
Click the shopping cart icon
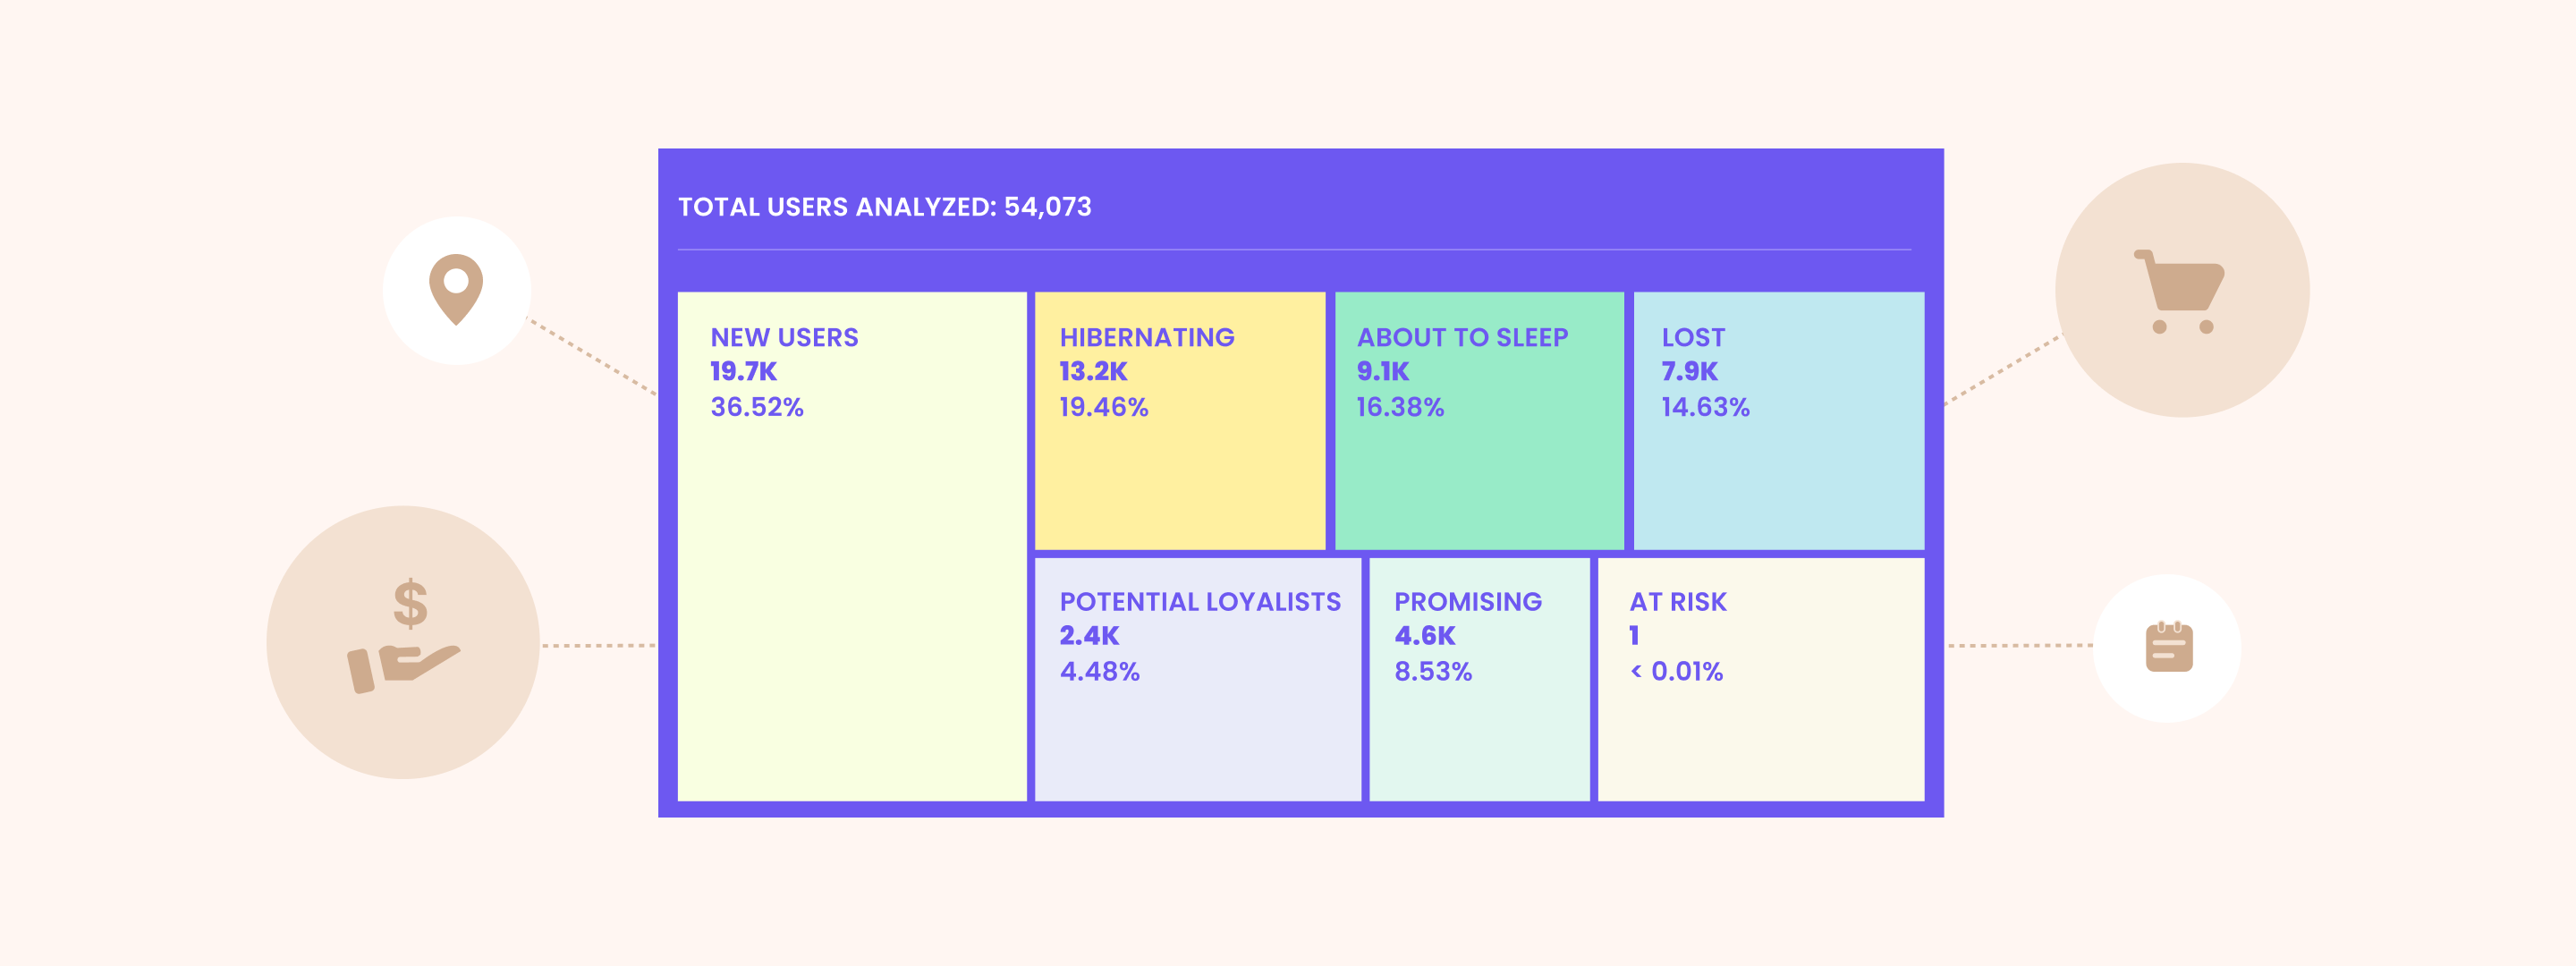pos(2180,290)
